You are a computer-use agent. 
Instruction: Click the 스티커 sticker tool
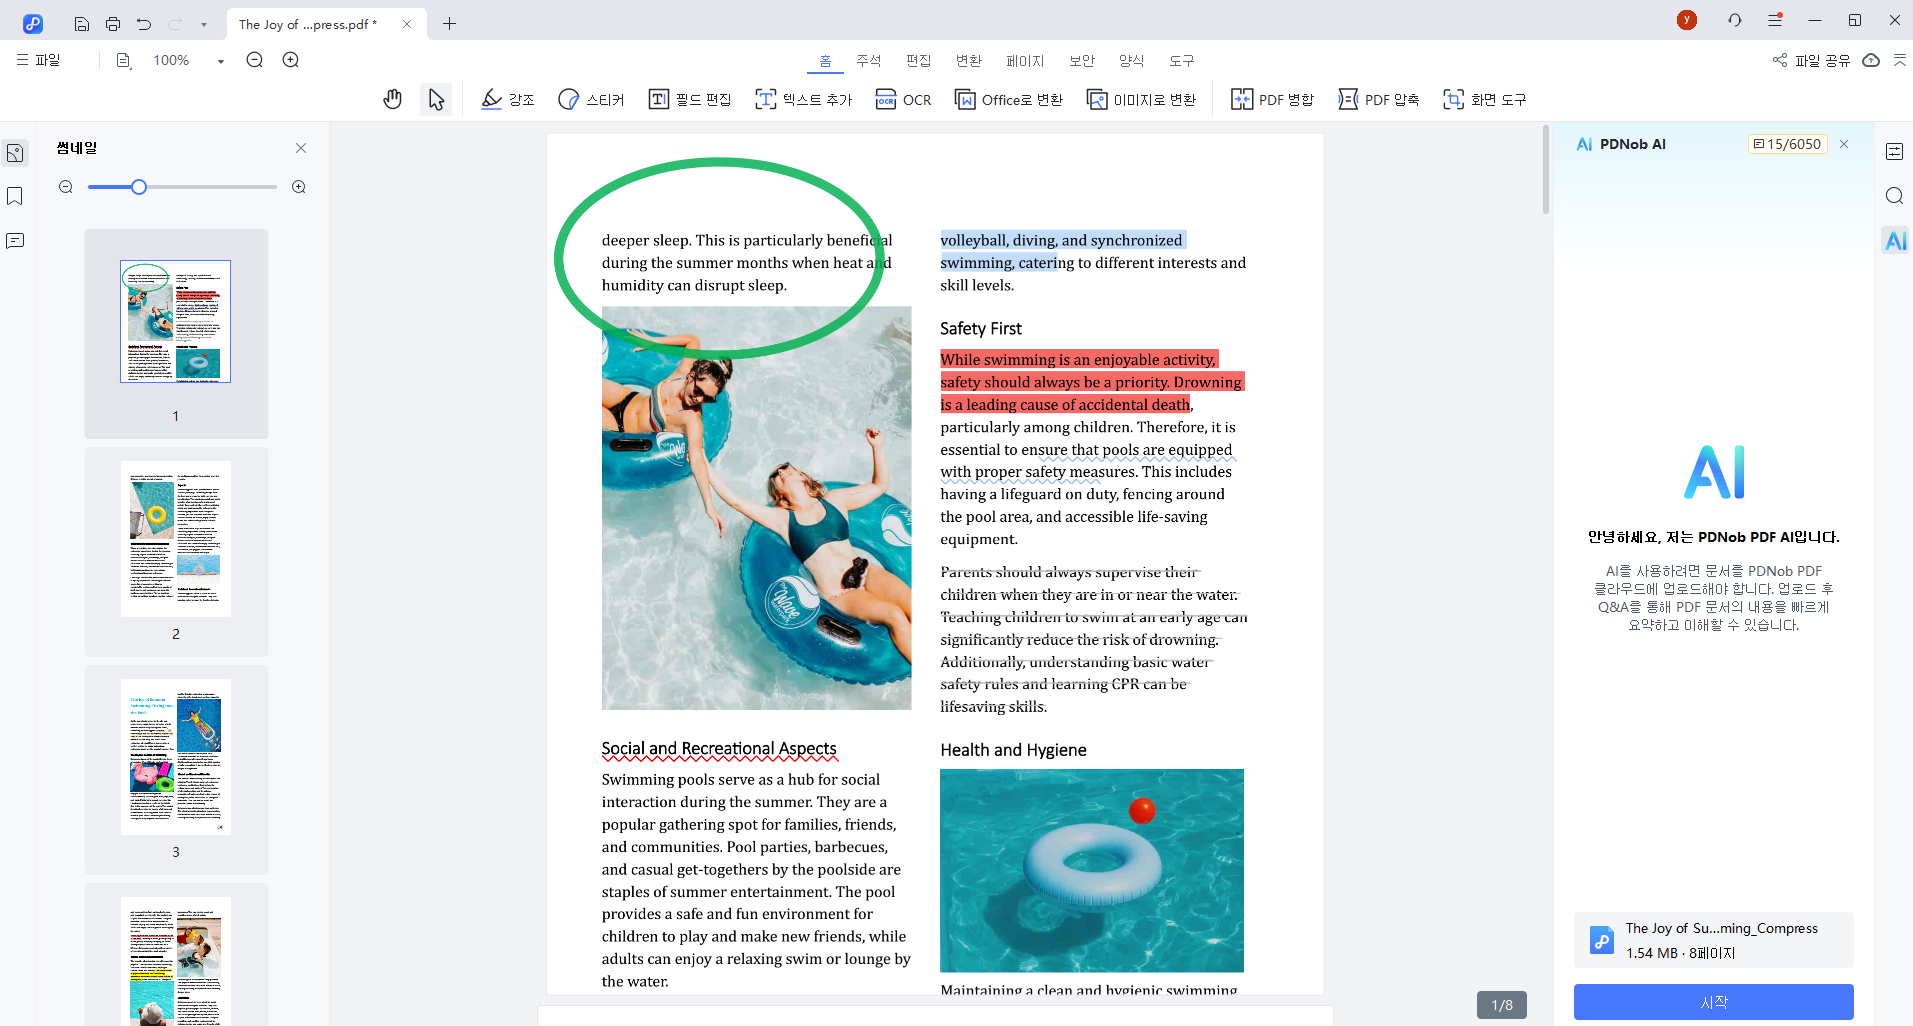591,99
